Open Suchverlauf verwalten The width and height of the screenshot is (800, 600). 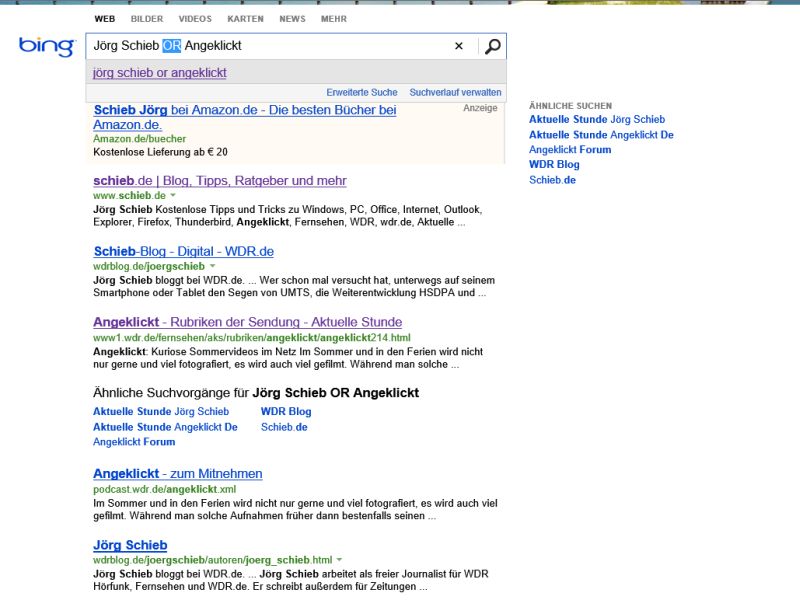[455, 92]
